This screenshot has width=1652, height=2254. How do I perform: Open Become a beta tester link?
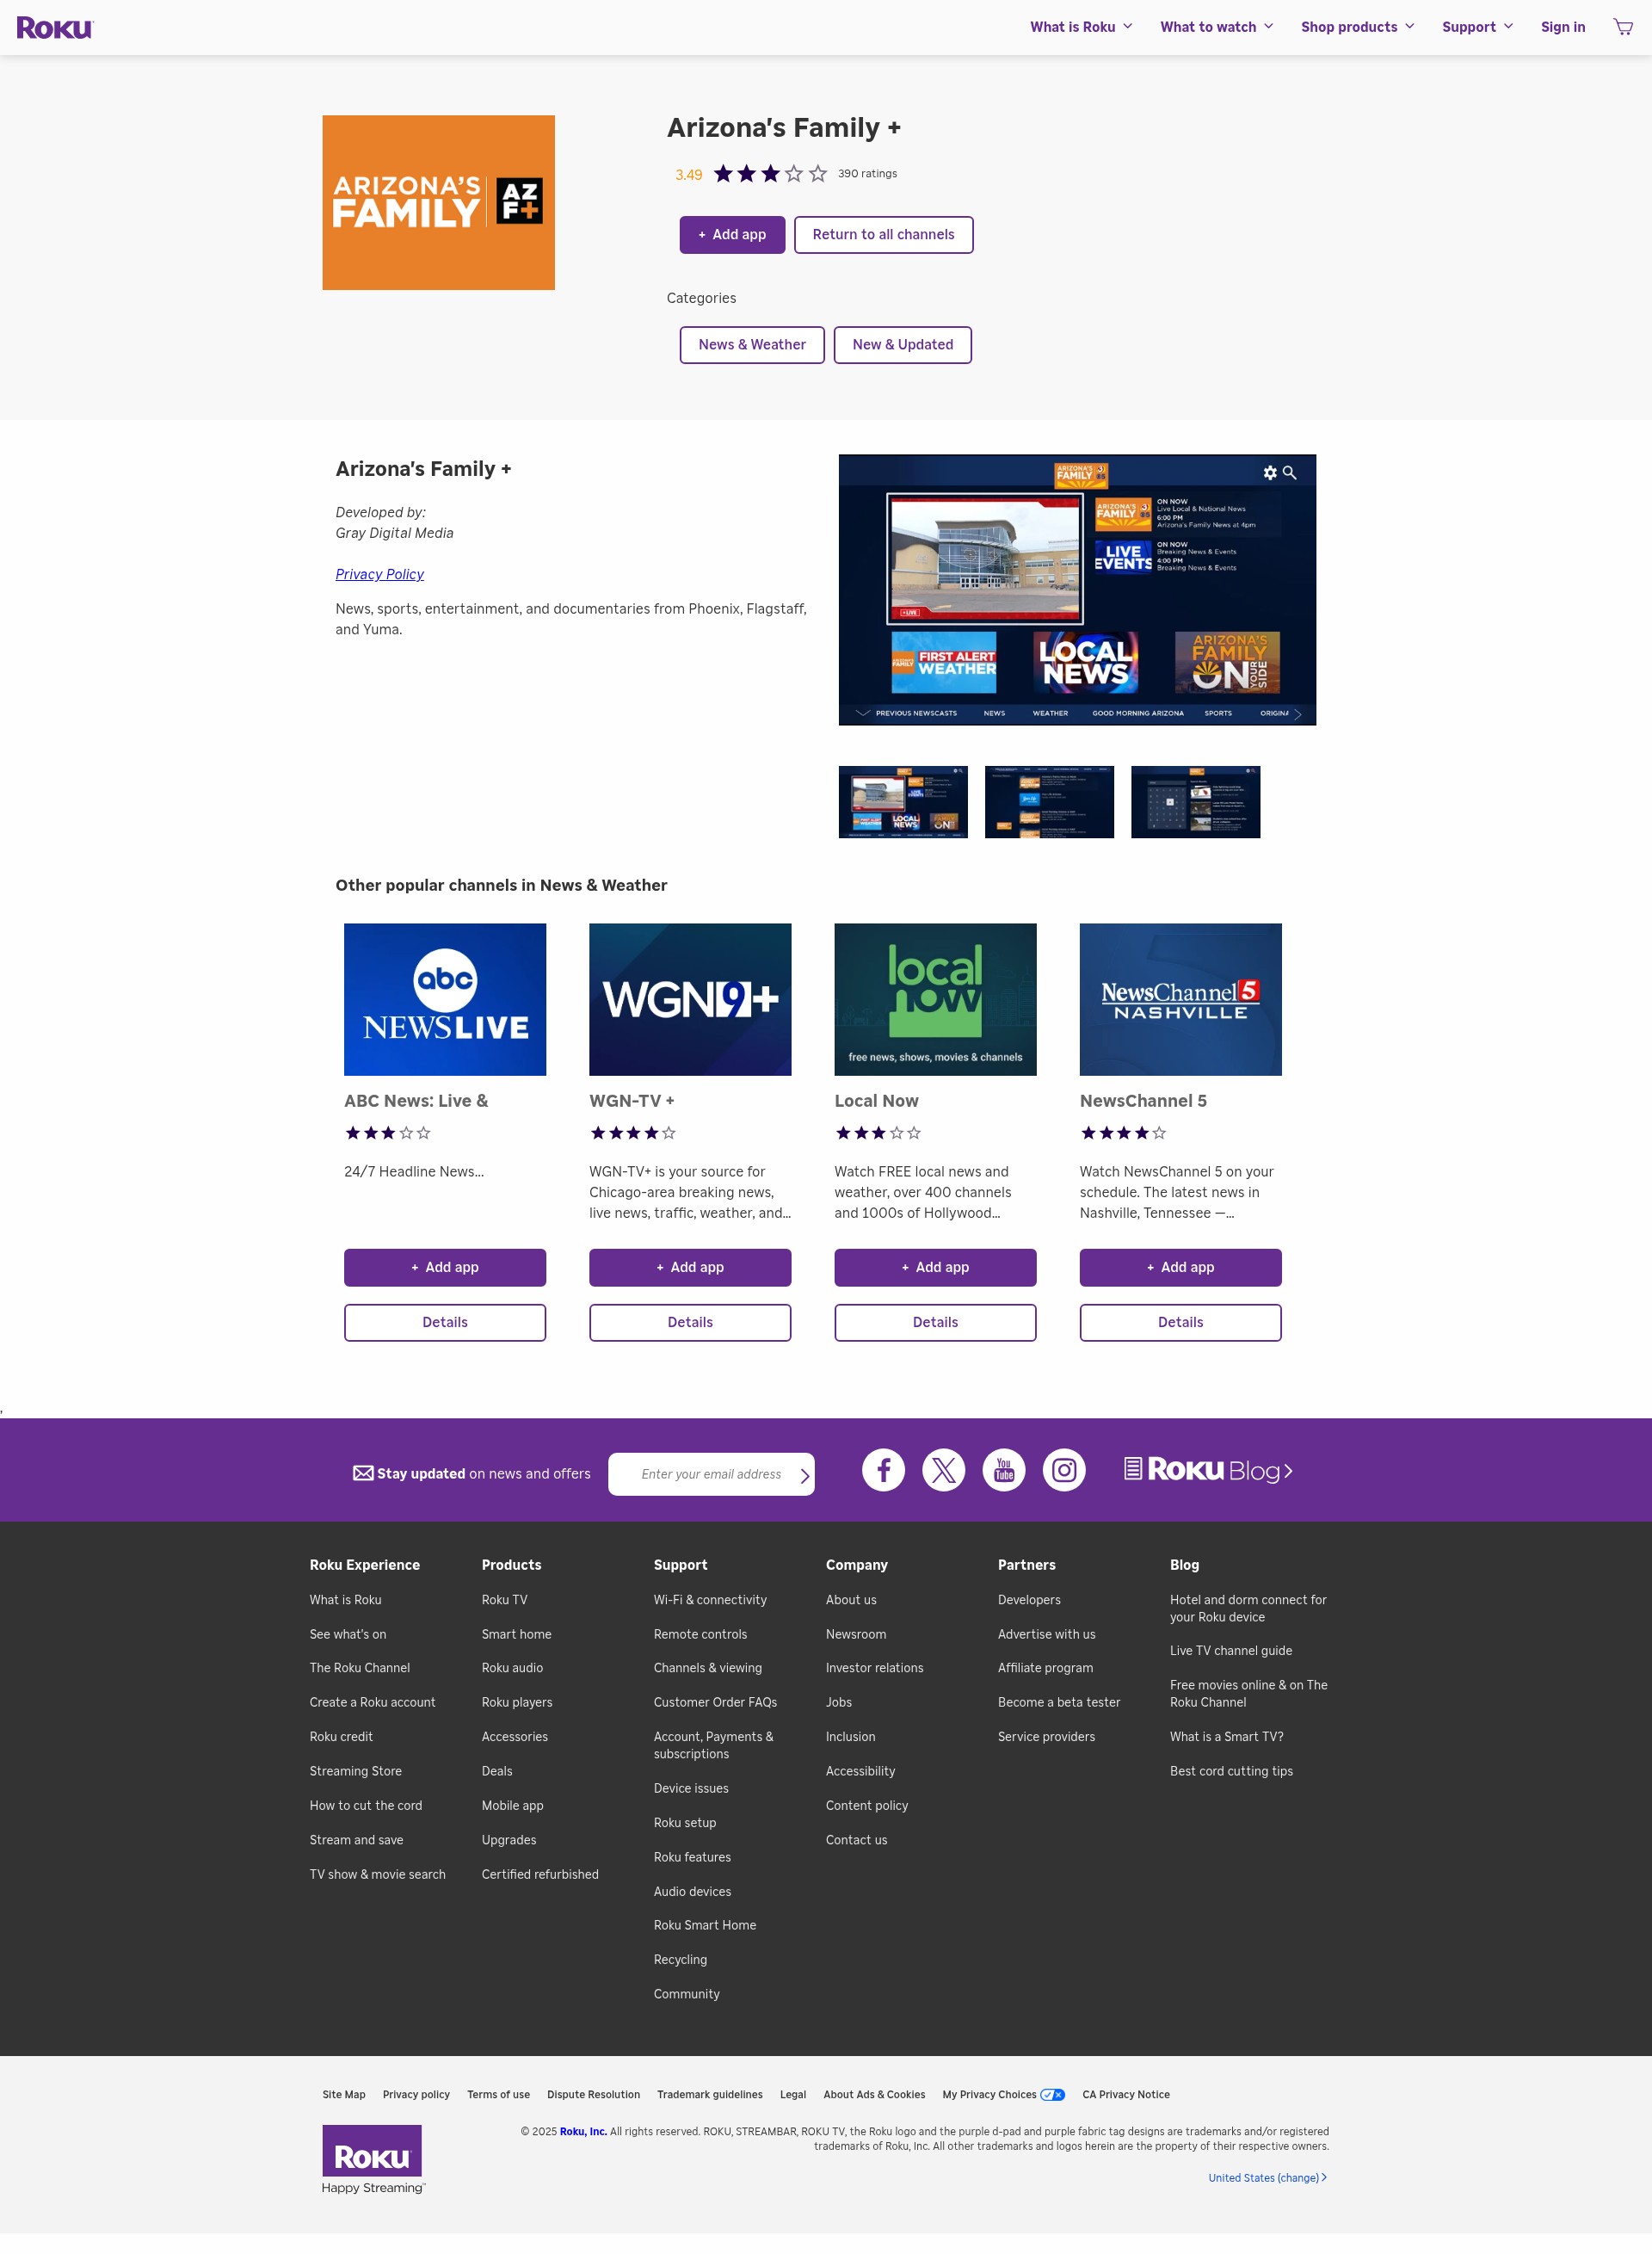pyautogui.click(x=1059, y=1702)
